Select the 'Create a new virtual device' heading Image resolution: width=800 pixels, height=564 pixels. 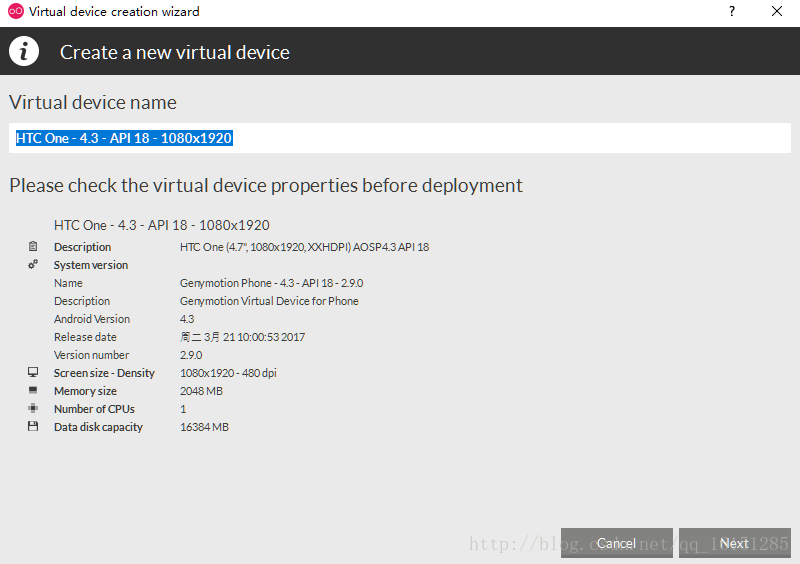coord(174,52)
